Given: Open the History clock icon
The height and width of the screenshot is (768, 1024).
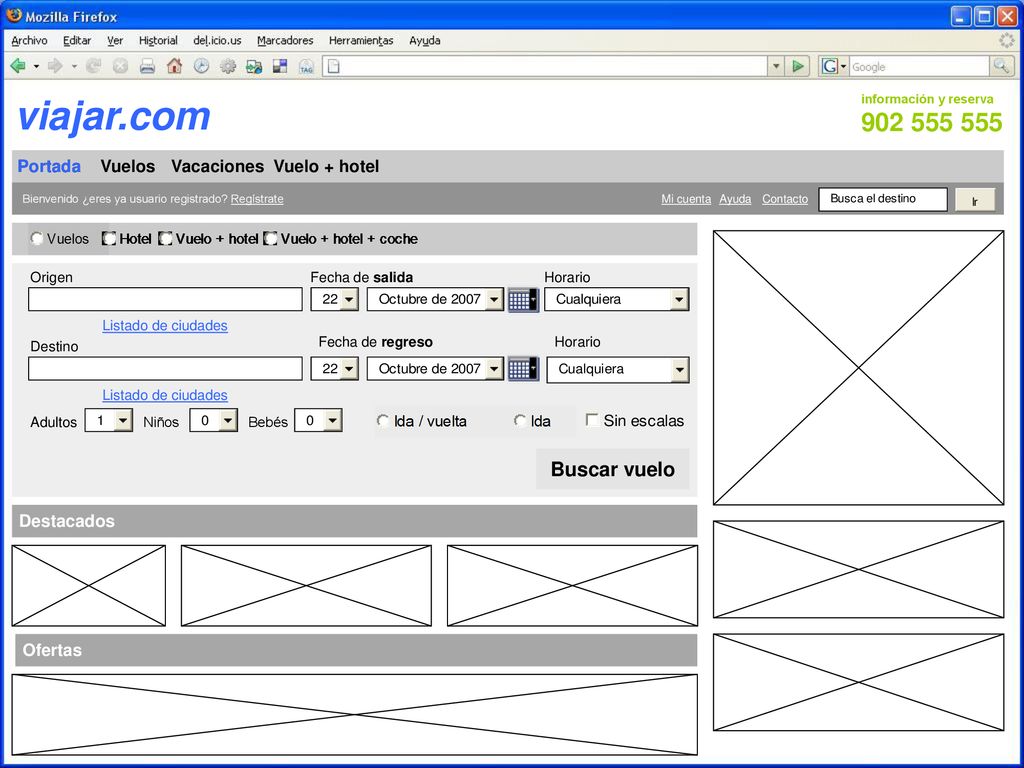Looking at the screenshot, I should pyautogui.click(x=201, y=66).
